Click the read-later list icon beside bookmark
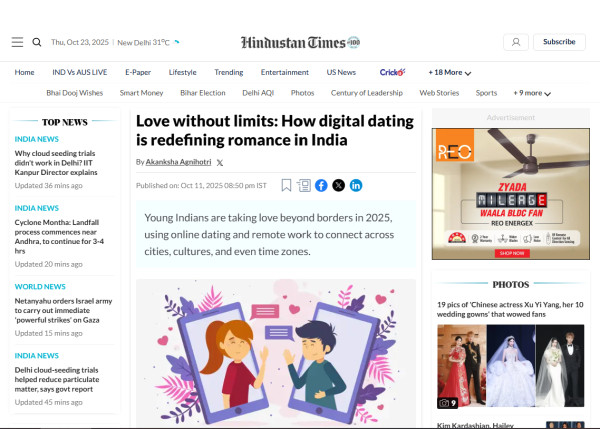This screenshot has width=600, height=429. (304, 185)
